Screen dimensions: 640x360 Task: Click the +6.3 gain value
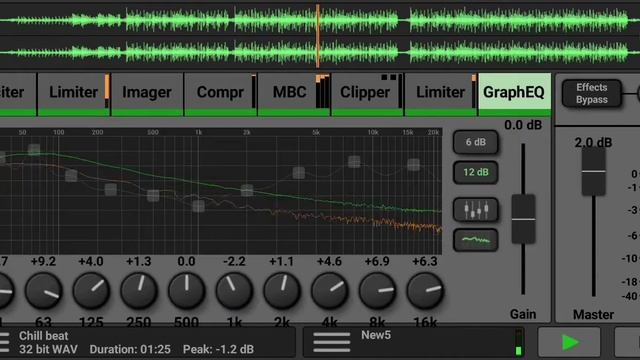point(425,261)
